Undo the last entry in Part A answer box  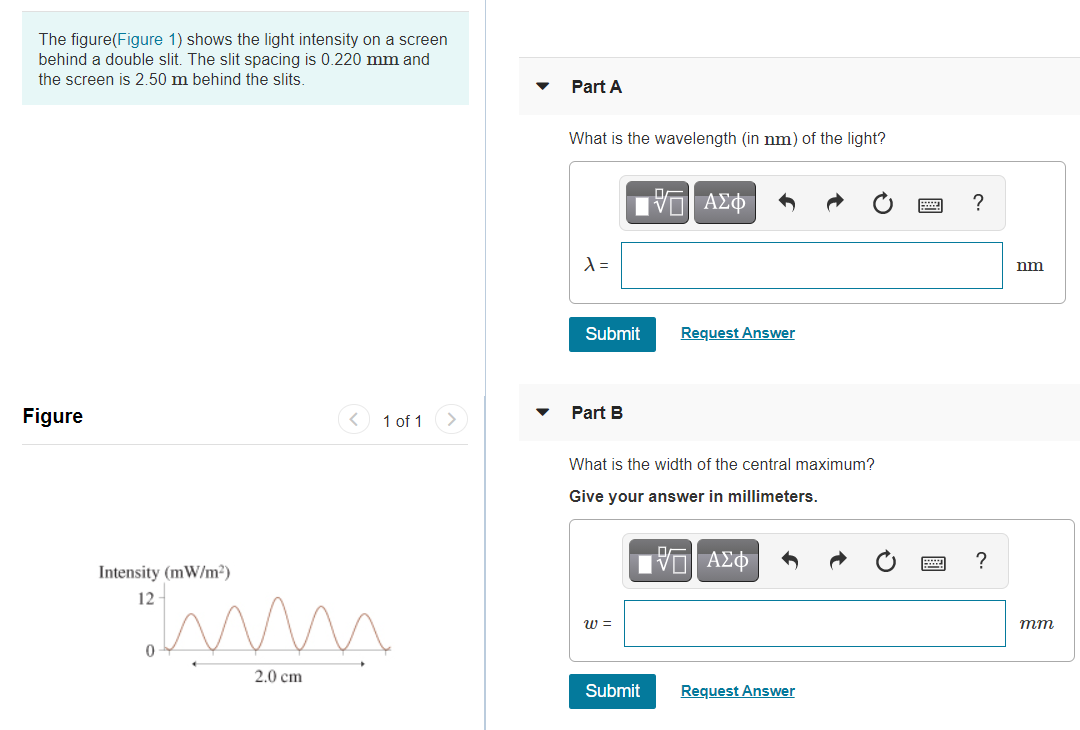click(x=787, y=202)
